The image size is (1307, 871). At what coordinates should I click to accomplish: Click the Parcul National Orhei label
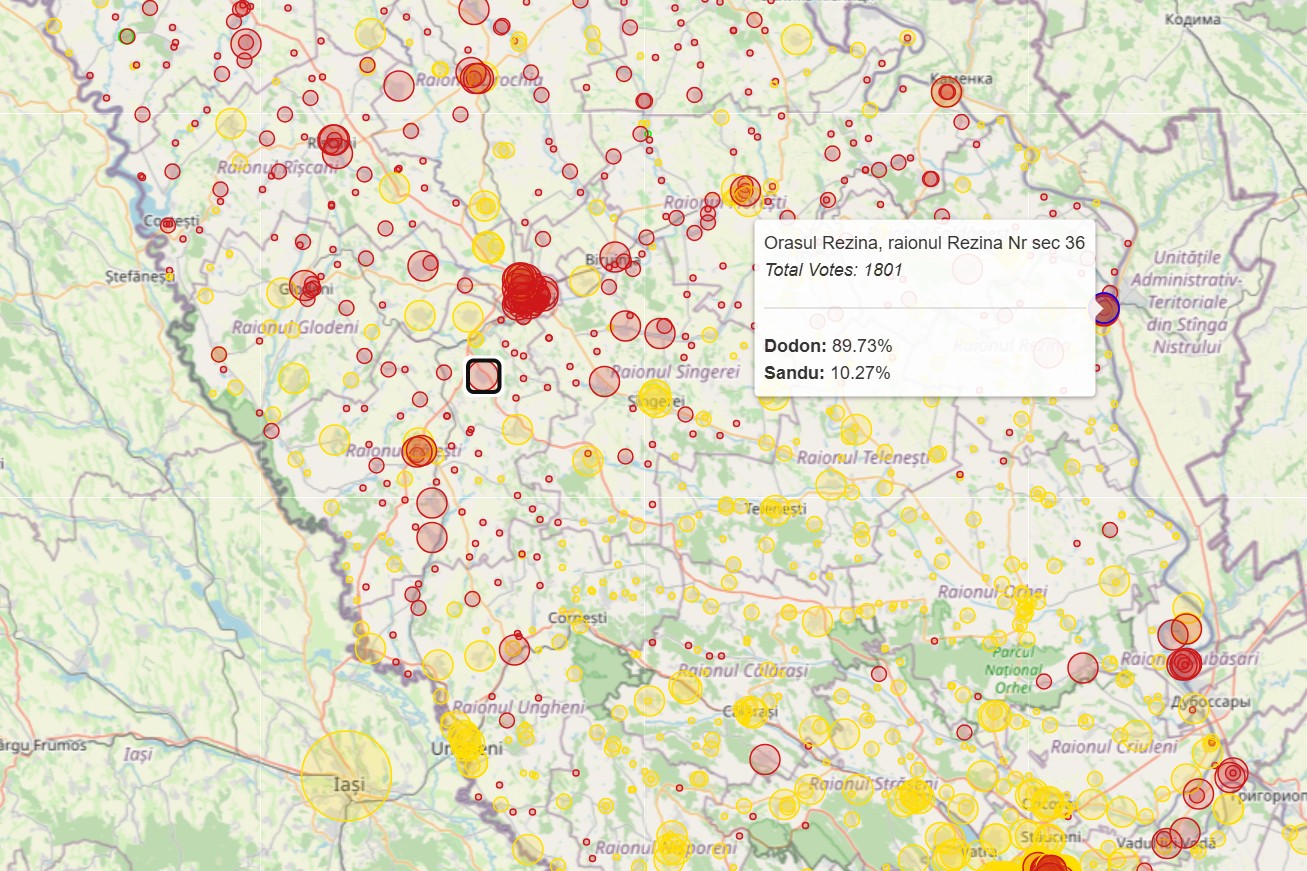(1013, 670)
